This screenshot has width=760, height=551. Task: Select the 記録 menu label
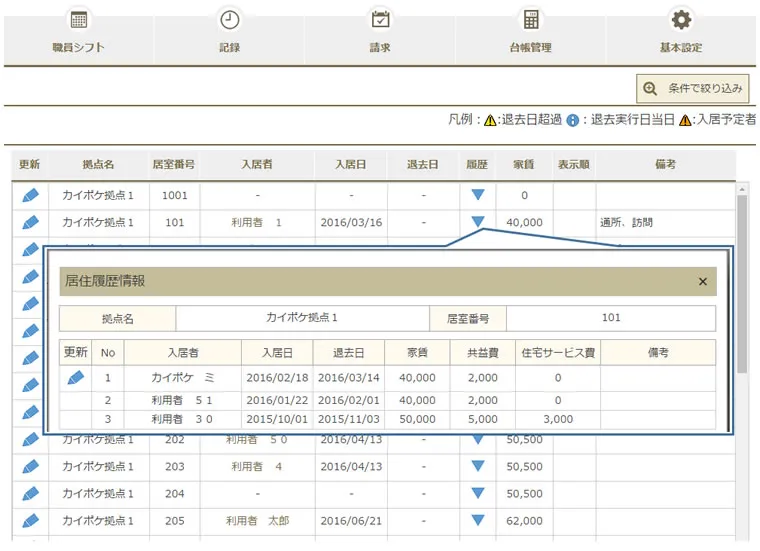pyautogui.click(x=229, y=47)
